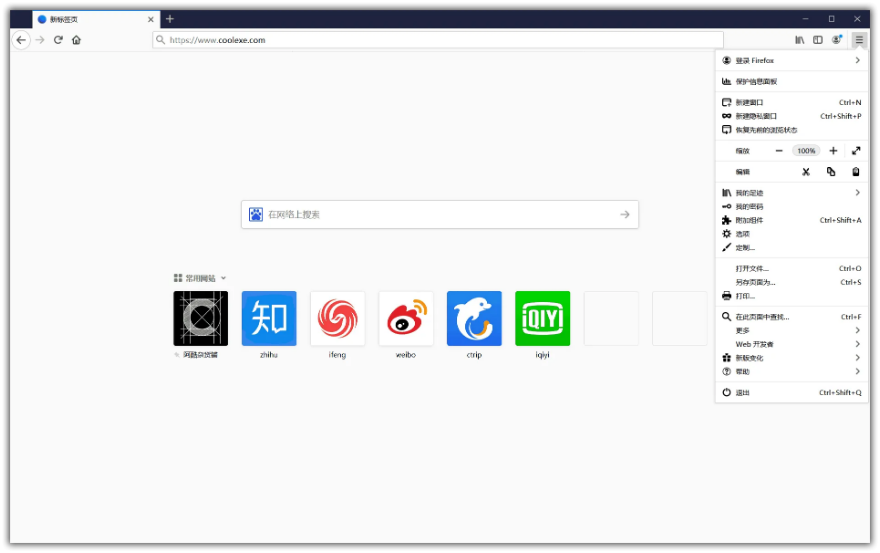Toggle the sidebar view icon
This screenshot has width=880, height=553.
[818, 40]
